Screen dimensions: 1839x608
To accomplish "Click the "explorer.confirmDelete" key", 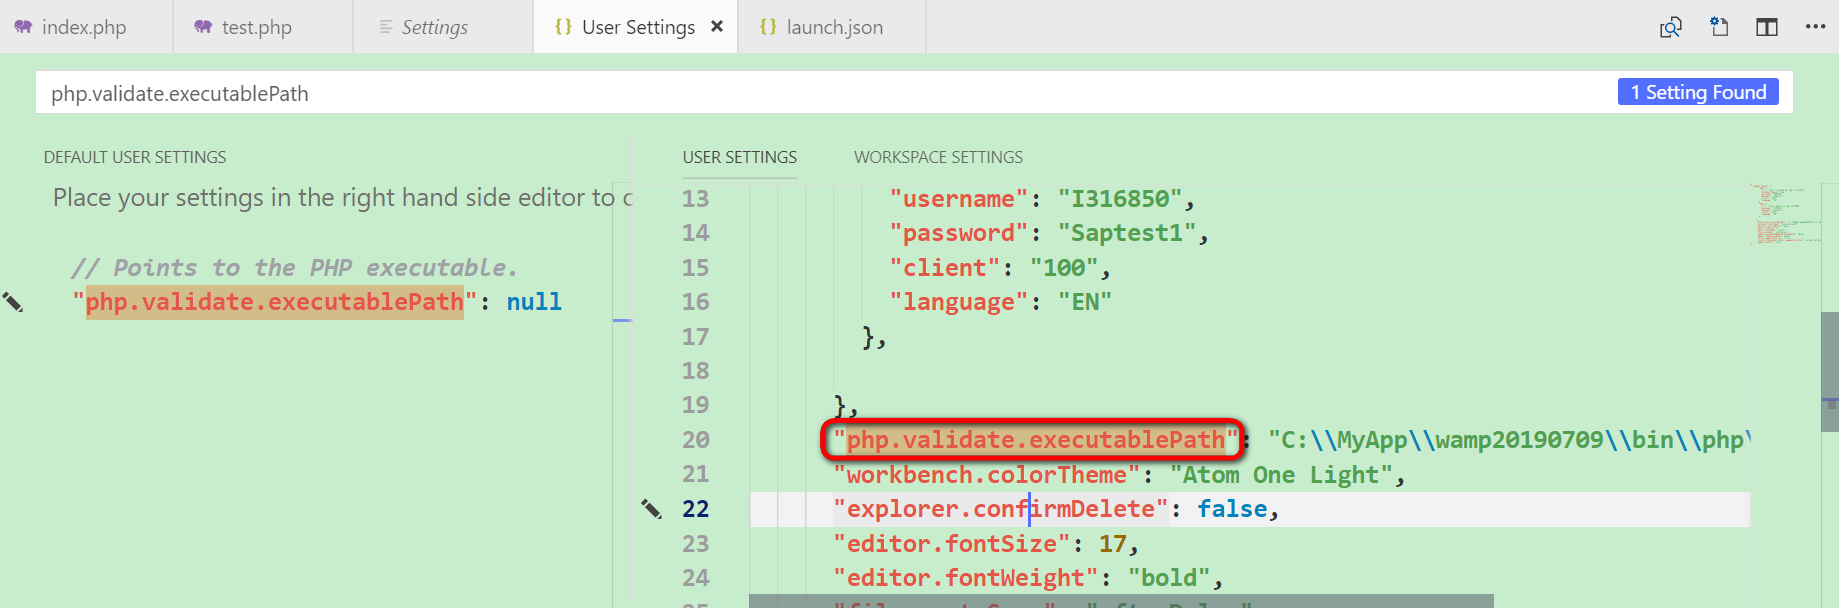I will (1001, 509).
